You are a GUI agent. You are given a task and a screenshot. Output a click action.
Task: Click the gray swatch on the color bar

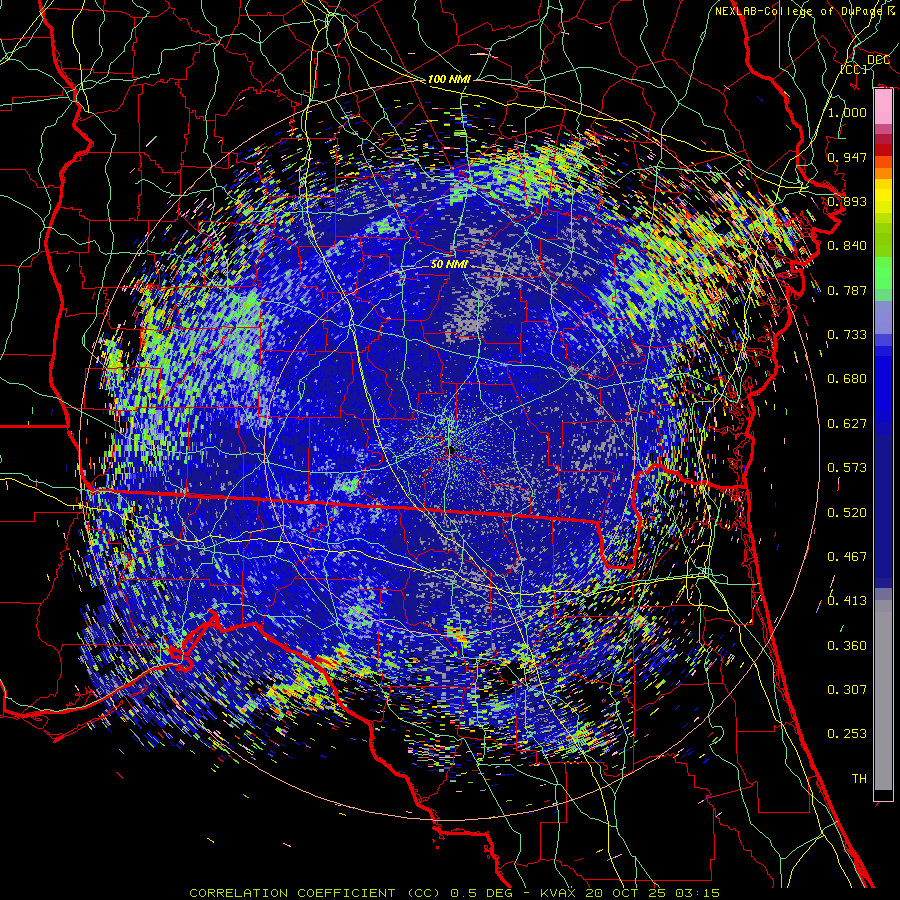(x=883, y=695)
